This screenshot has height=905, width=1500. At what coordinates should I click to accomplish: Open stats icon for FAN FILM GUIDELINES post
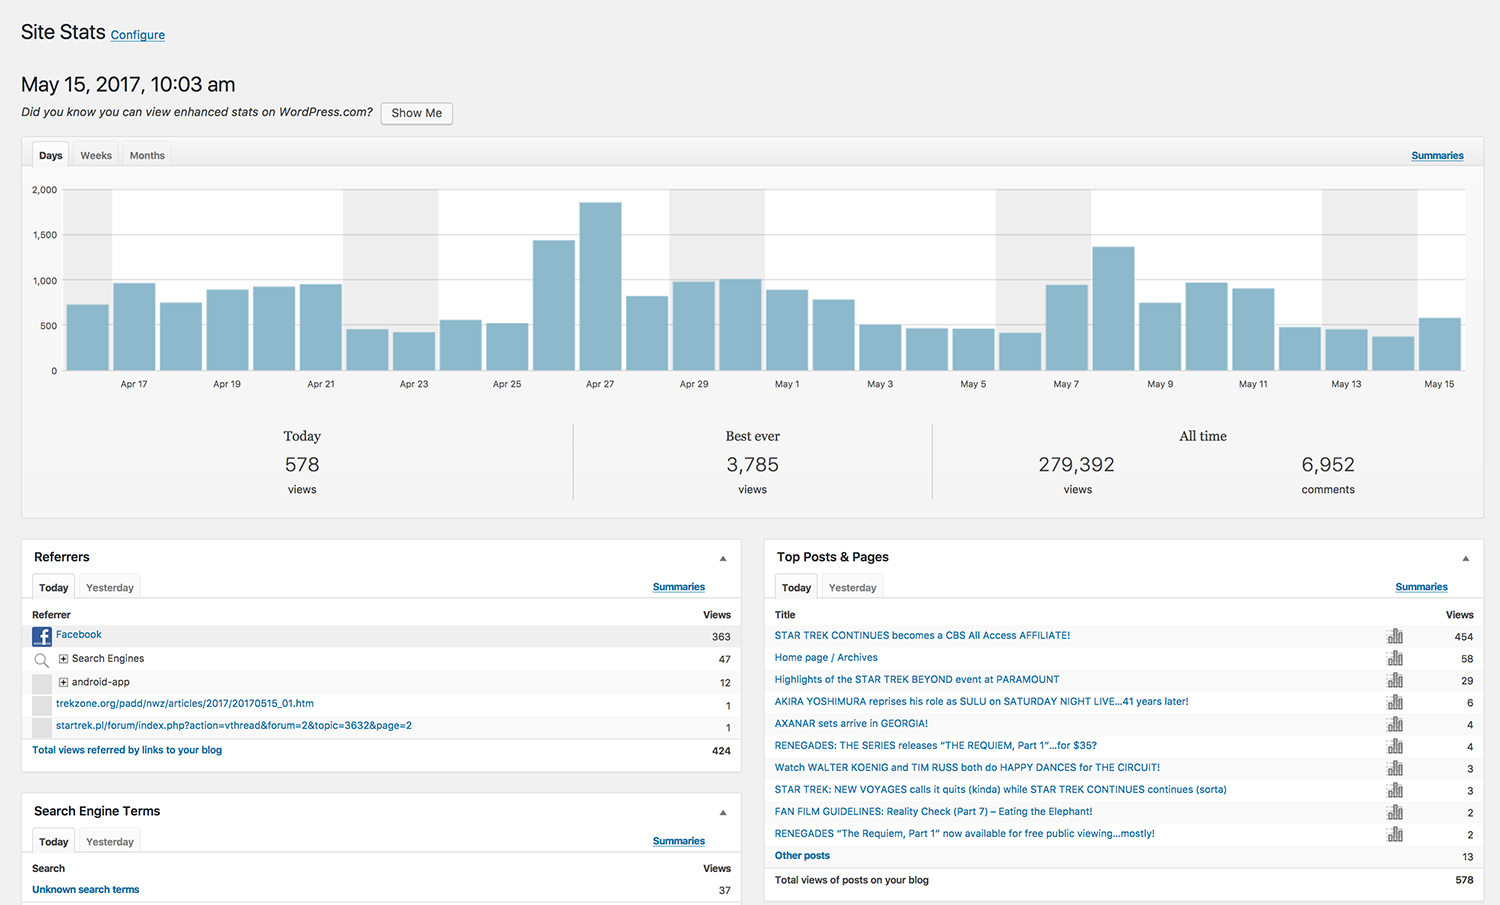[1395, 812]
